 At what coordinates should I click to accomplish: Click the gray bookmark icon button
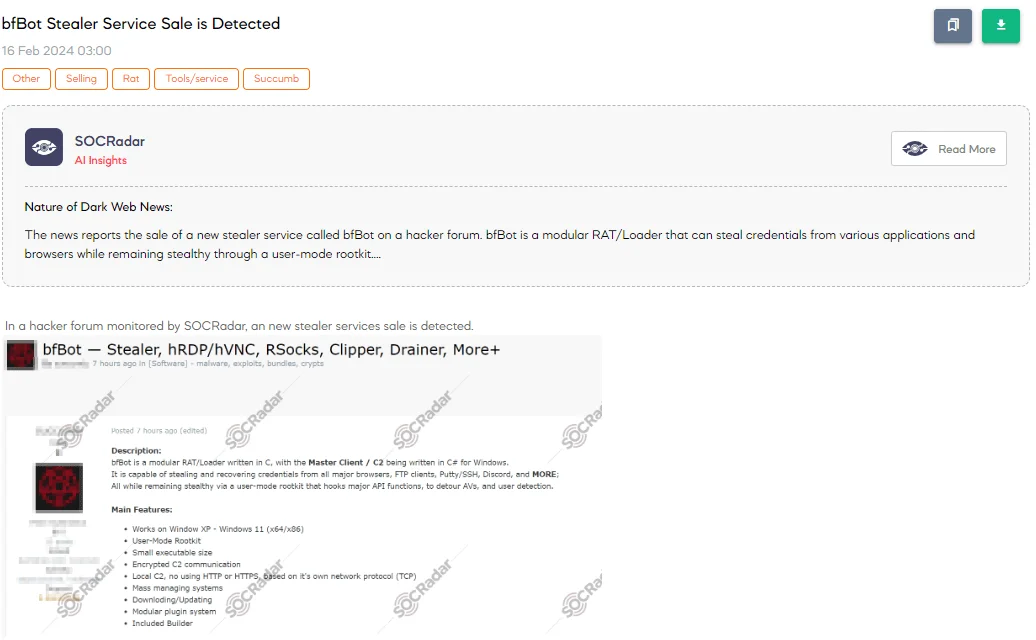tap(952, 26)
